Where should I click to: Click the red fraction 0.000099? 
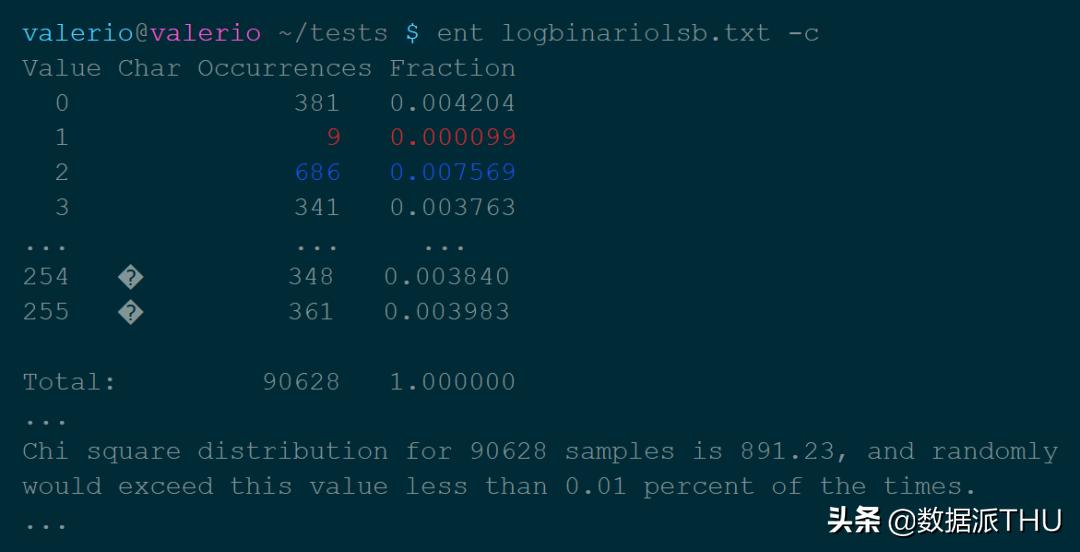tap(453, 137)
